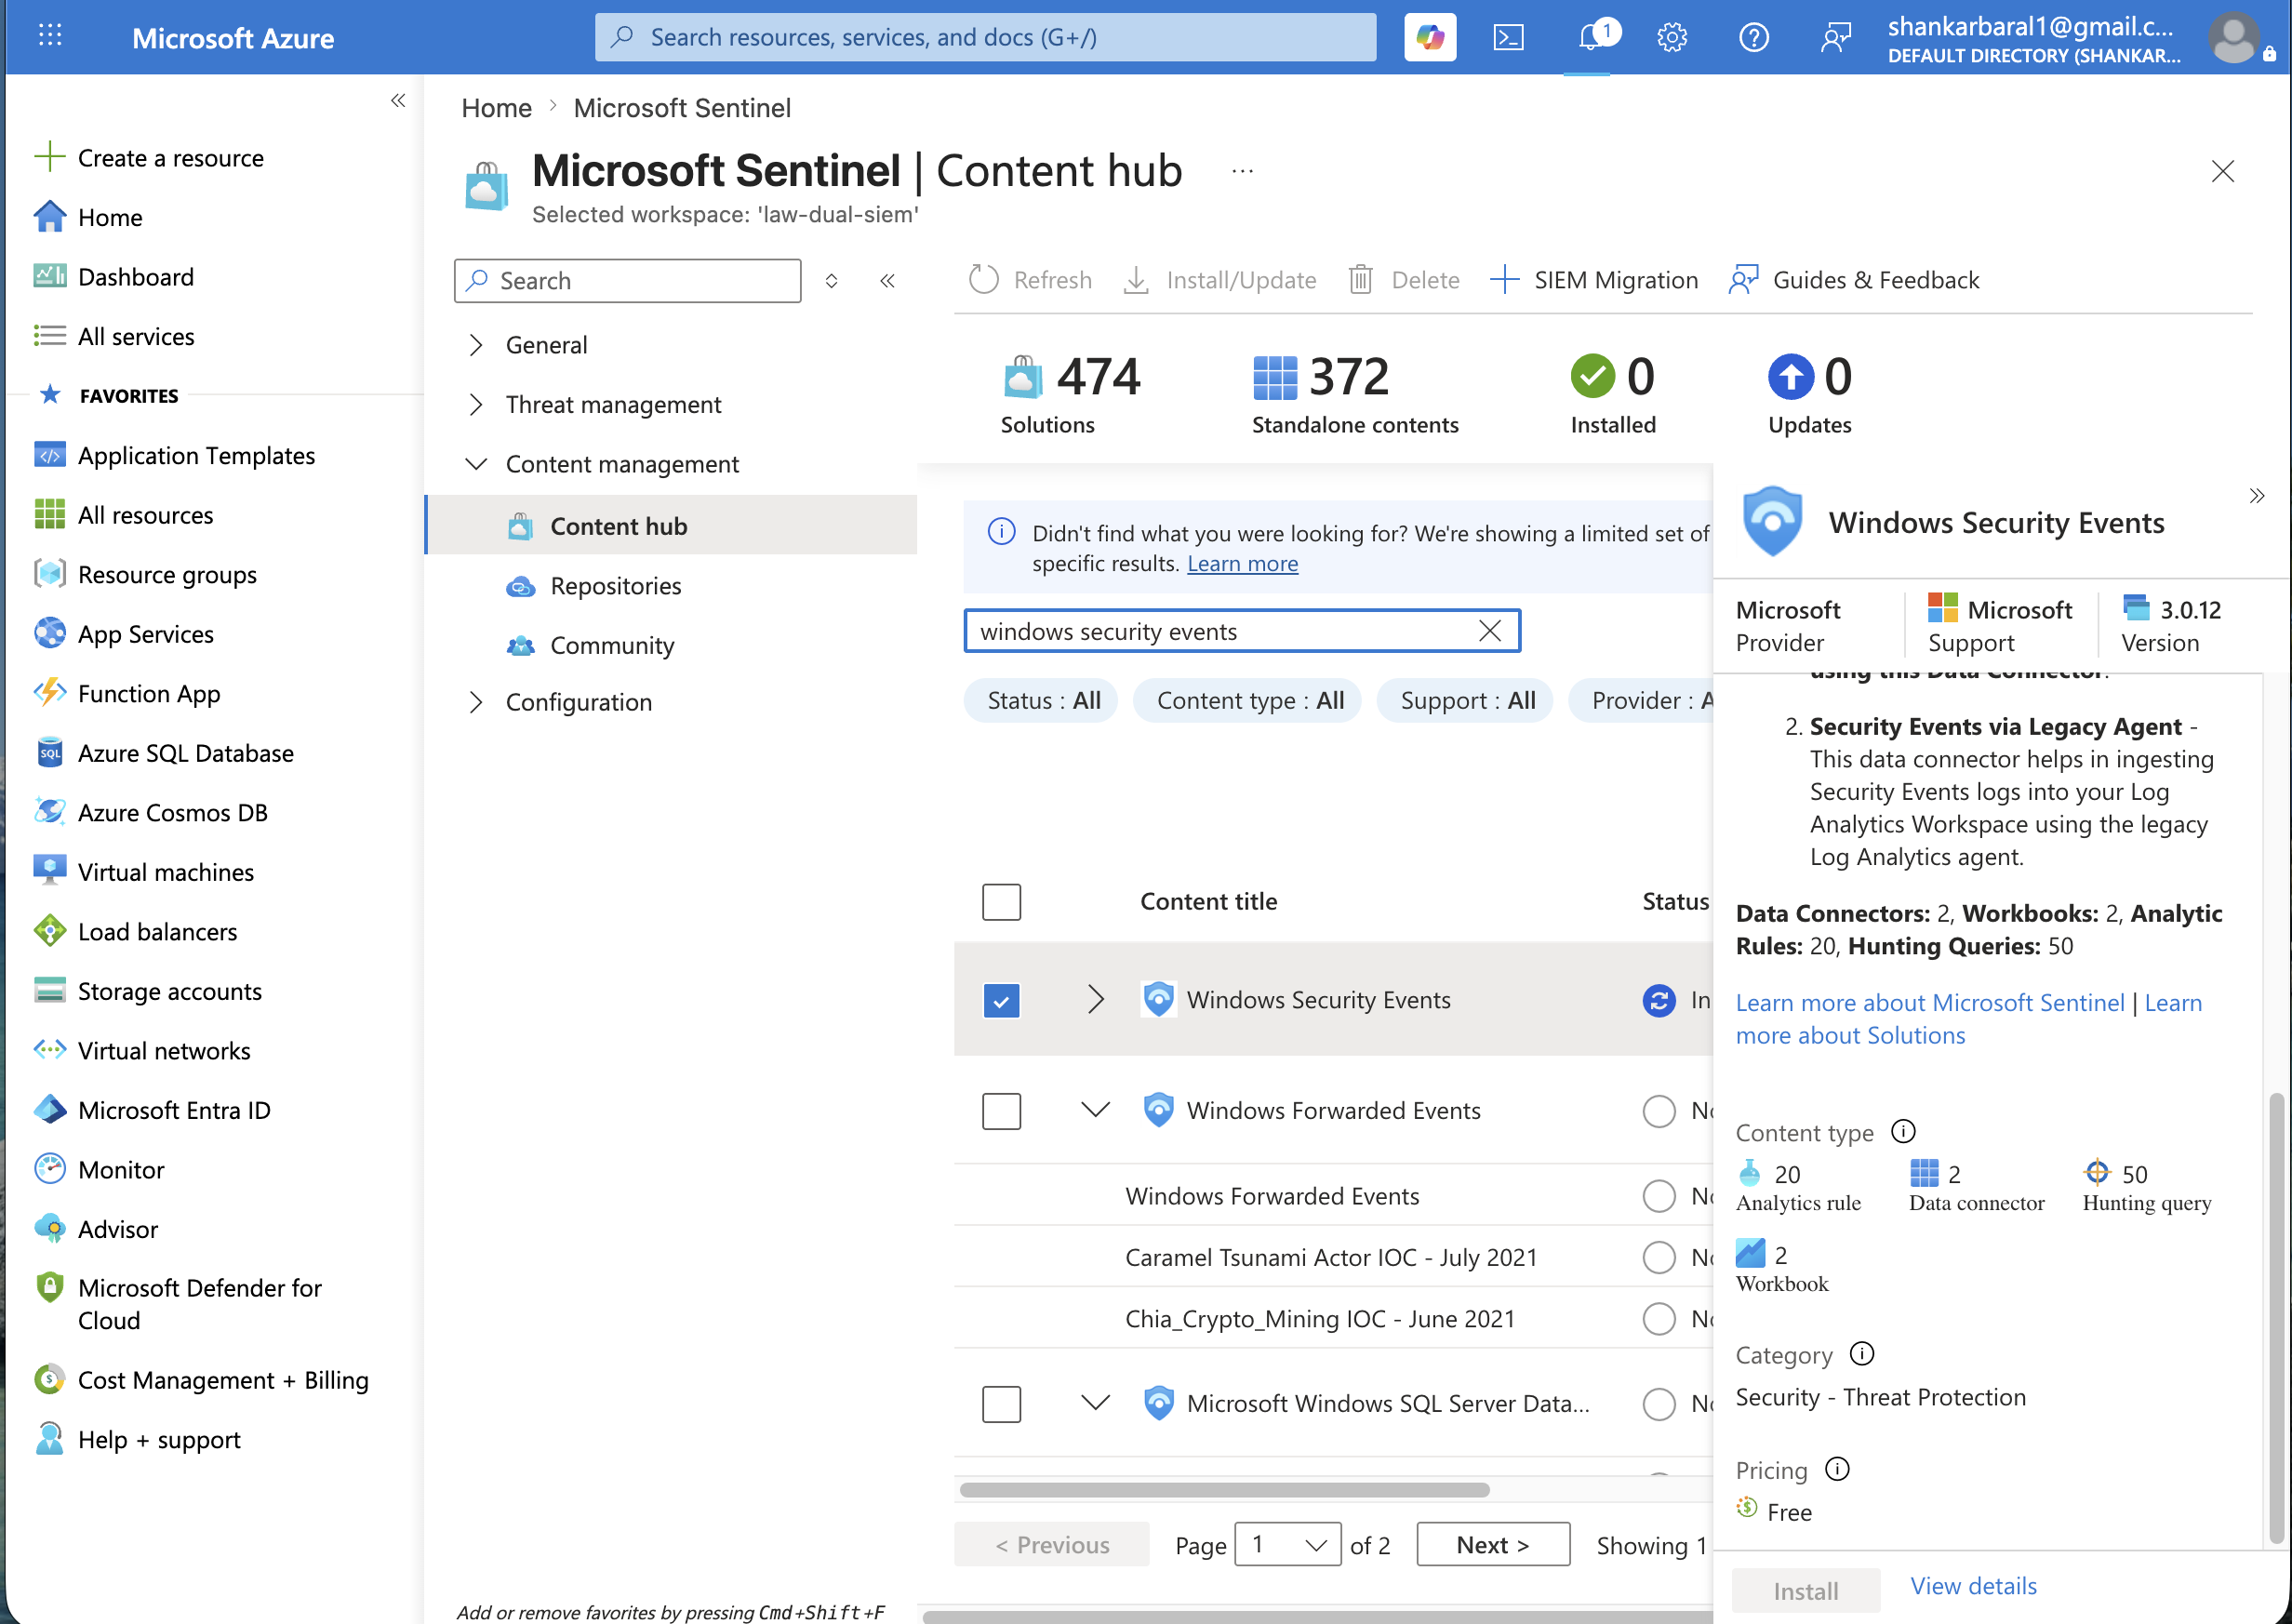2292x1624 pixels.
Task: Click the Install button in details pane
Action: (1805, 1590)
